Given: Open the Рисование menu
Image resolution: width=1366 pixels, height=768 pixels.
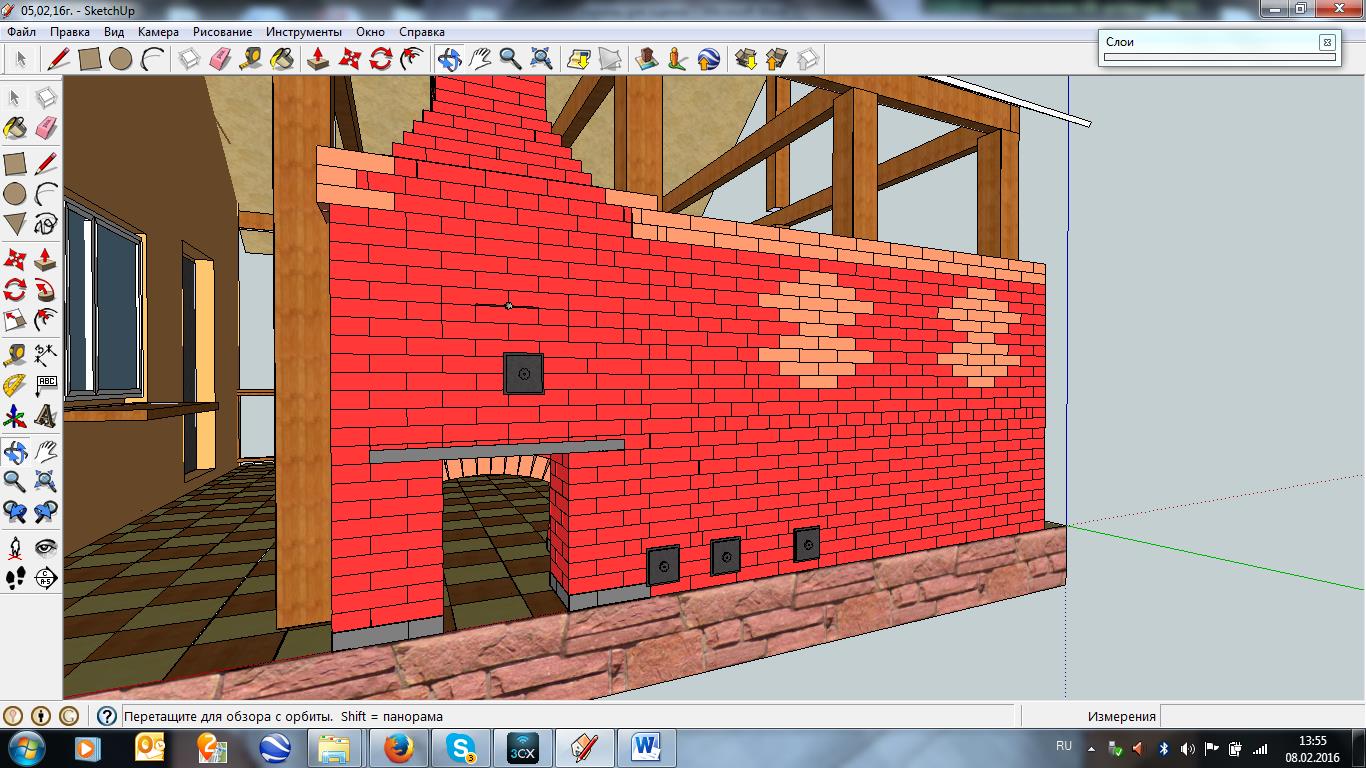Looking at the screenshot, I should (x=223, y=32).
